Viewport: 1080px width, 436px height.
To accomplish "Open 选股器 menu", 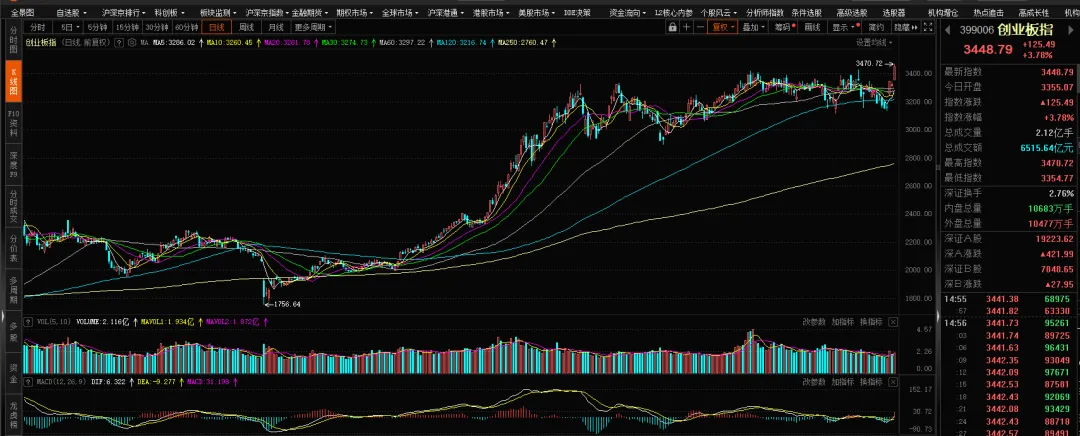I will (x=895, y=12).
